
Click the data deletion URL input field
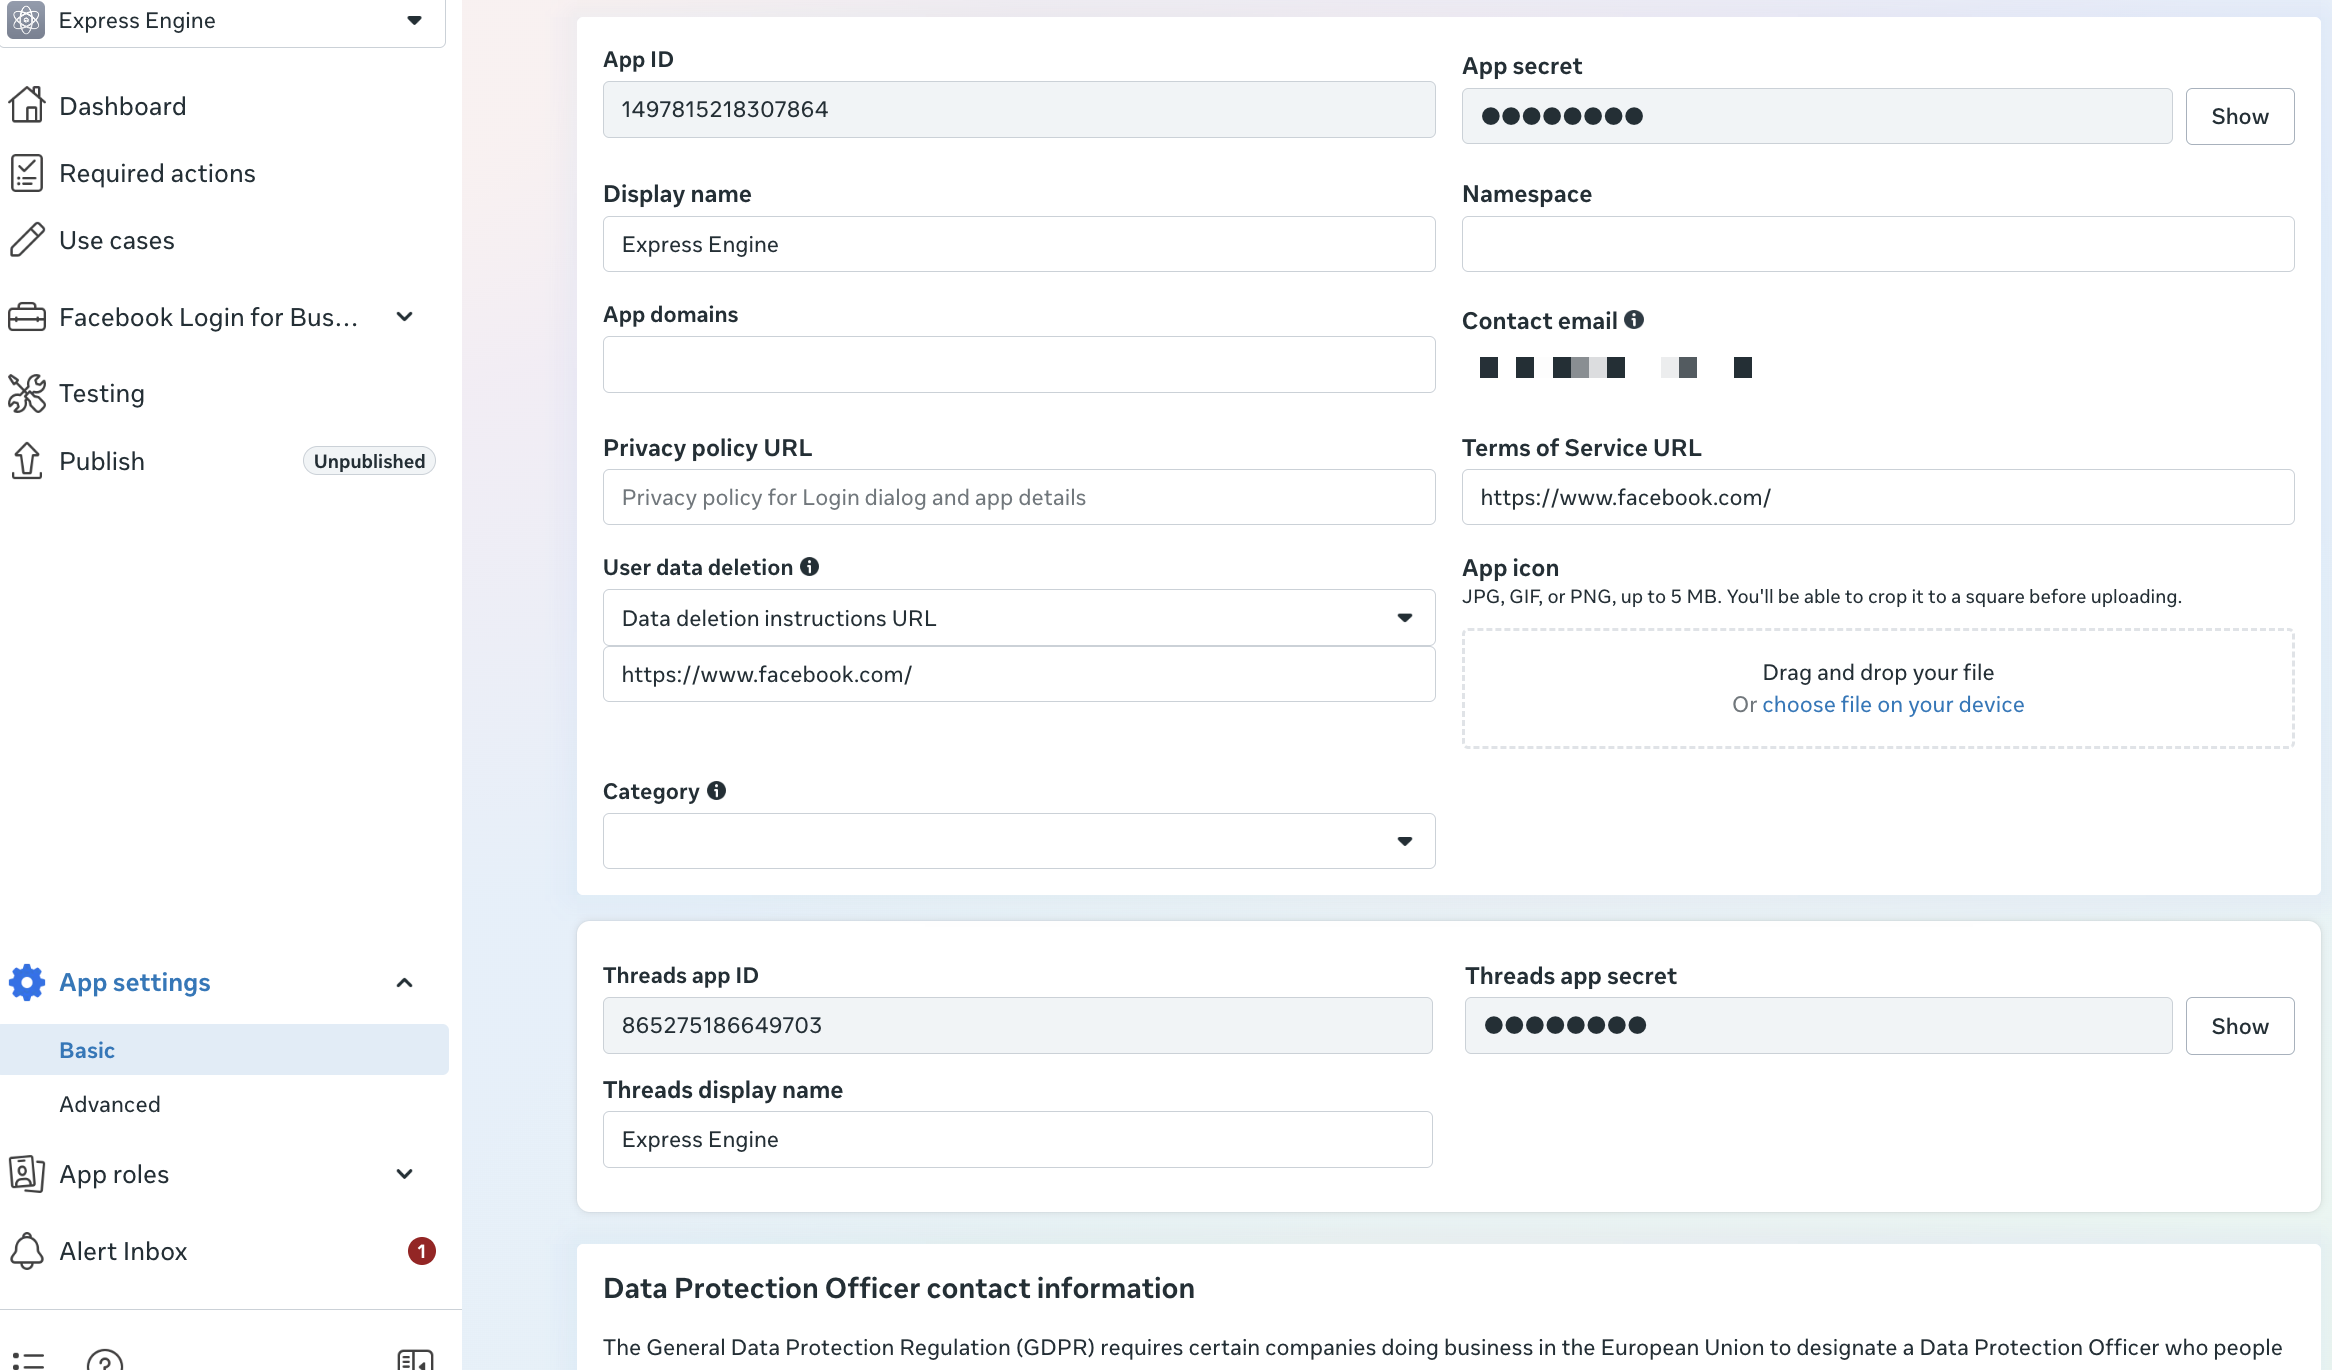click(1019, 674)
